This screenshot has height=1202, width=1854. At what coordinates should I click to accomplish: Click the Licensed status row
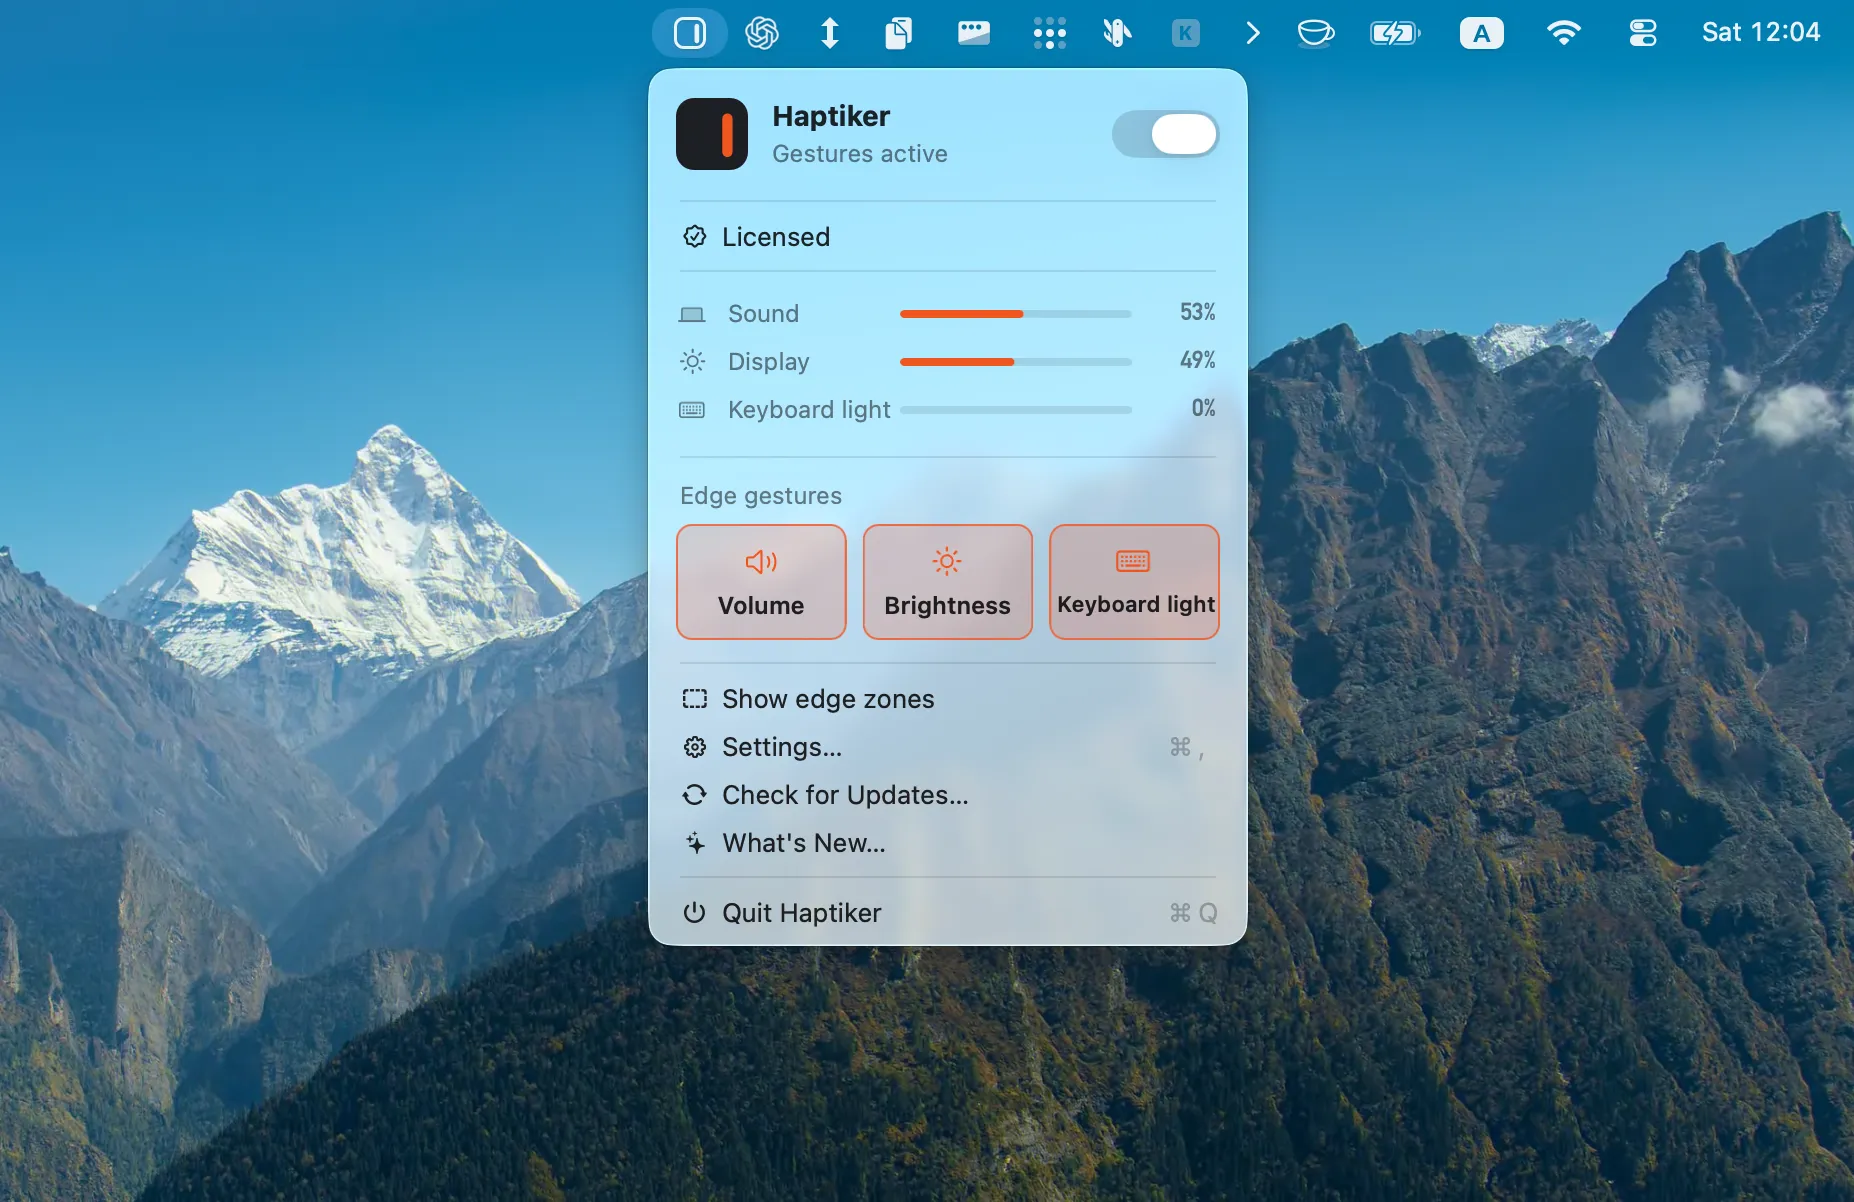click(x=947, y=237)
